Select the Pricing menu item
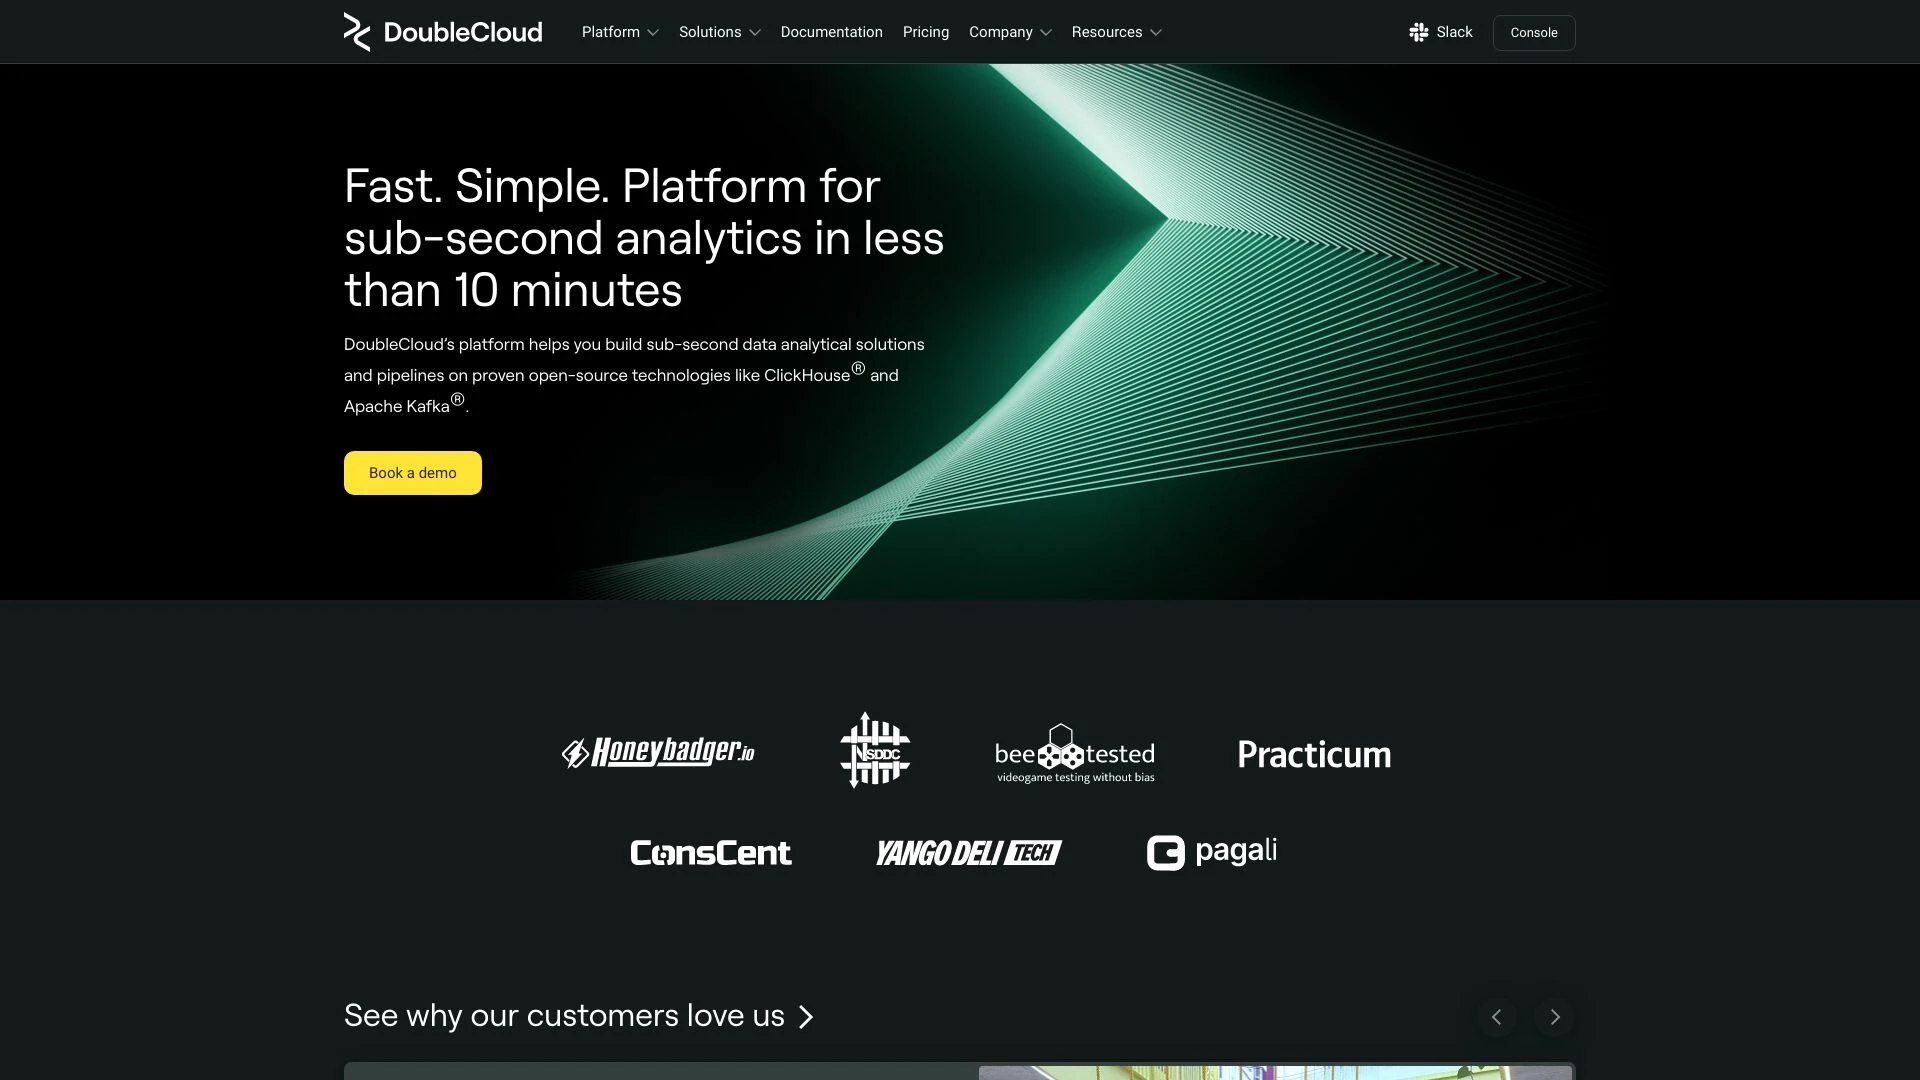Screen dimensions: 1920x1080 point(926,32)
